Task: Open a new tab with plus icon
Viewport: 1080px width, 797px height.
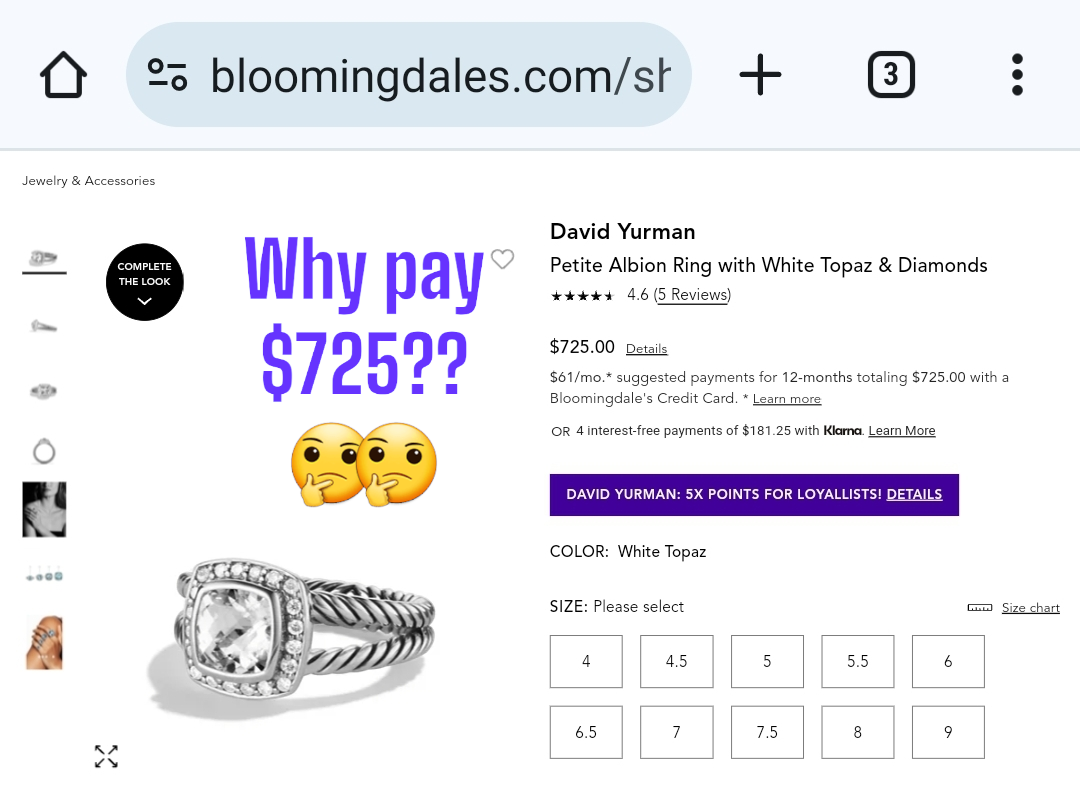Action: click(x=760, y=75)
